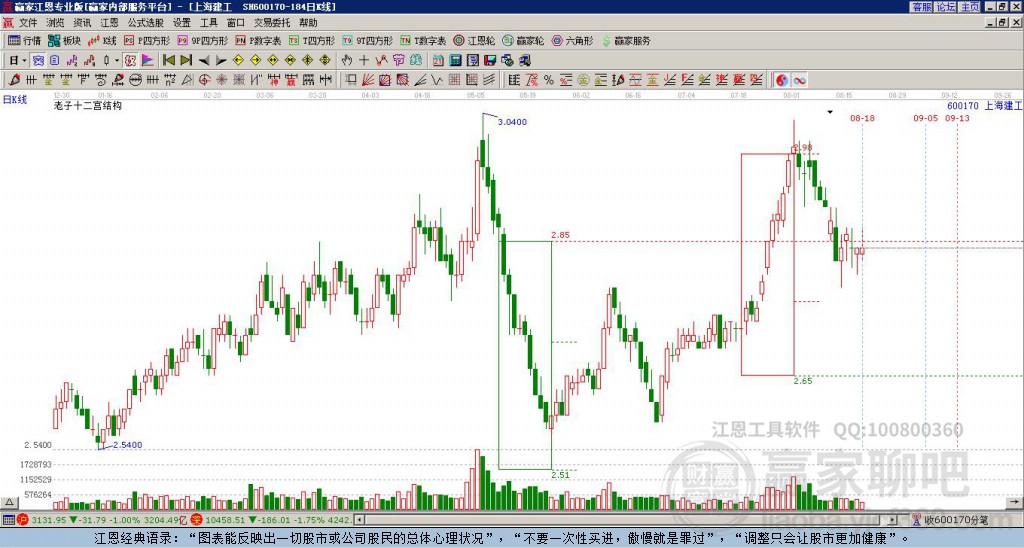
Task: Open the 论坛 forum link
Action: (946, 7)
